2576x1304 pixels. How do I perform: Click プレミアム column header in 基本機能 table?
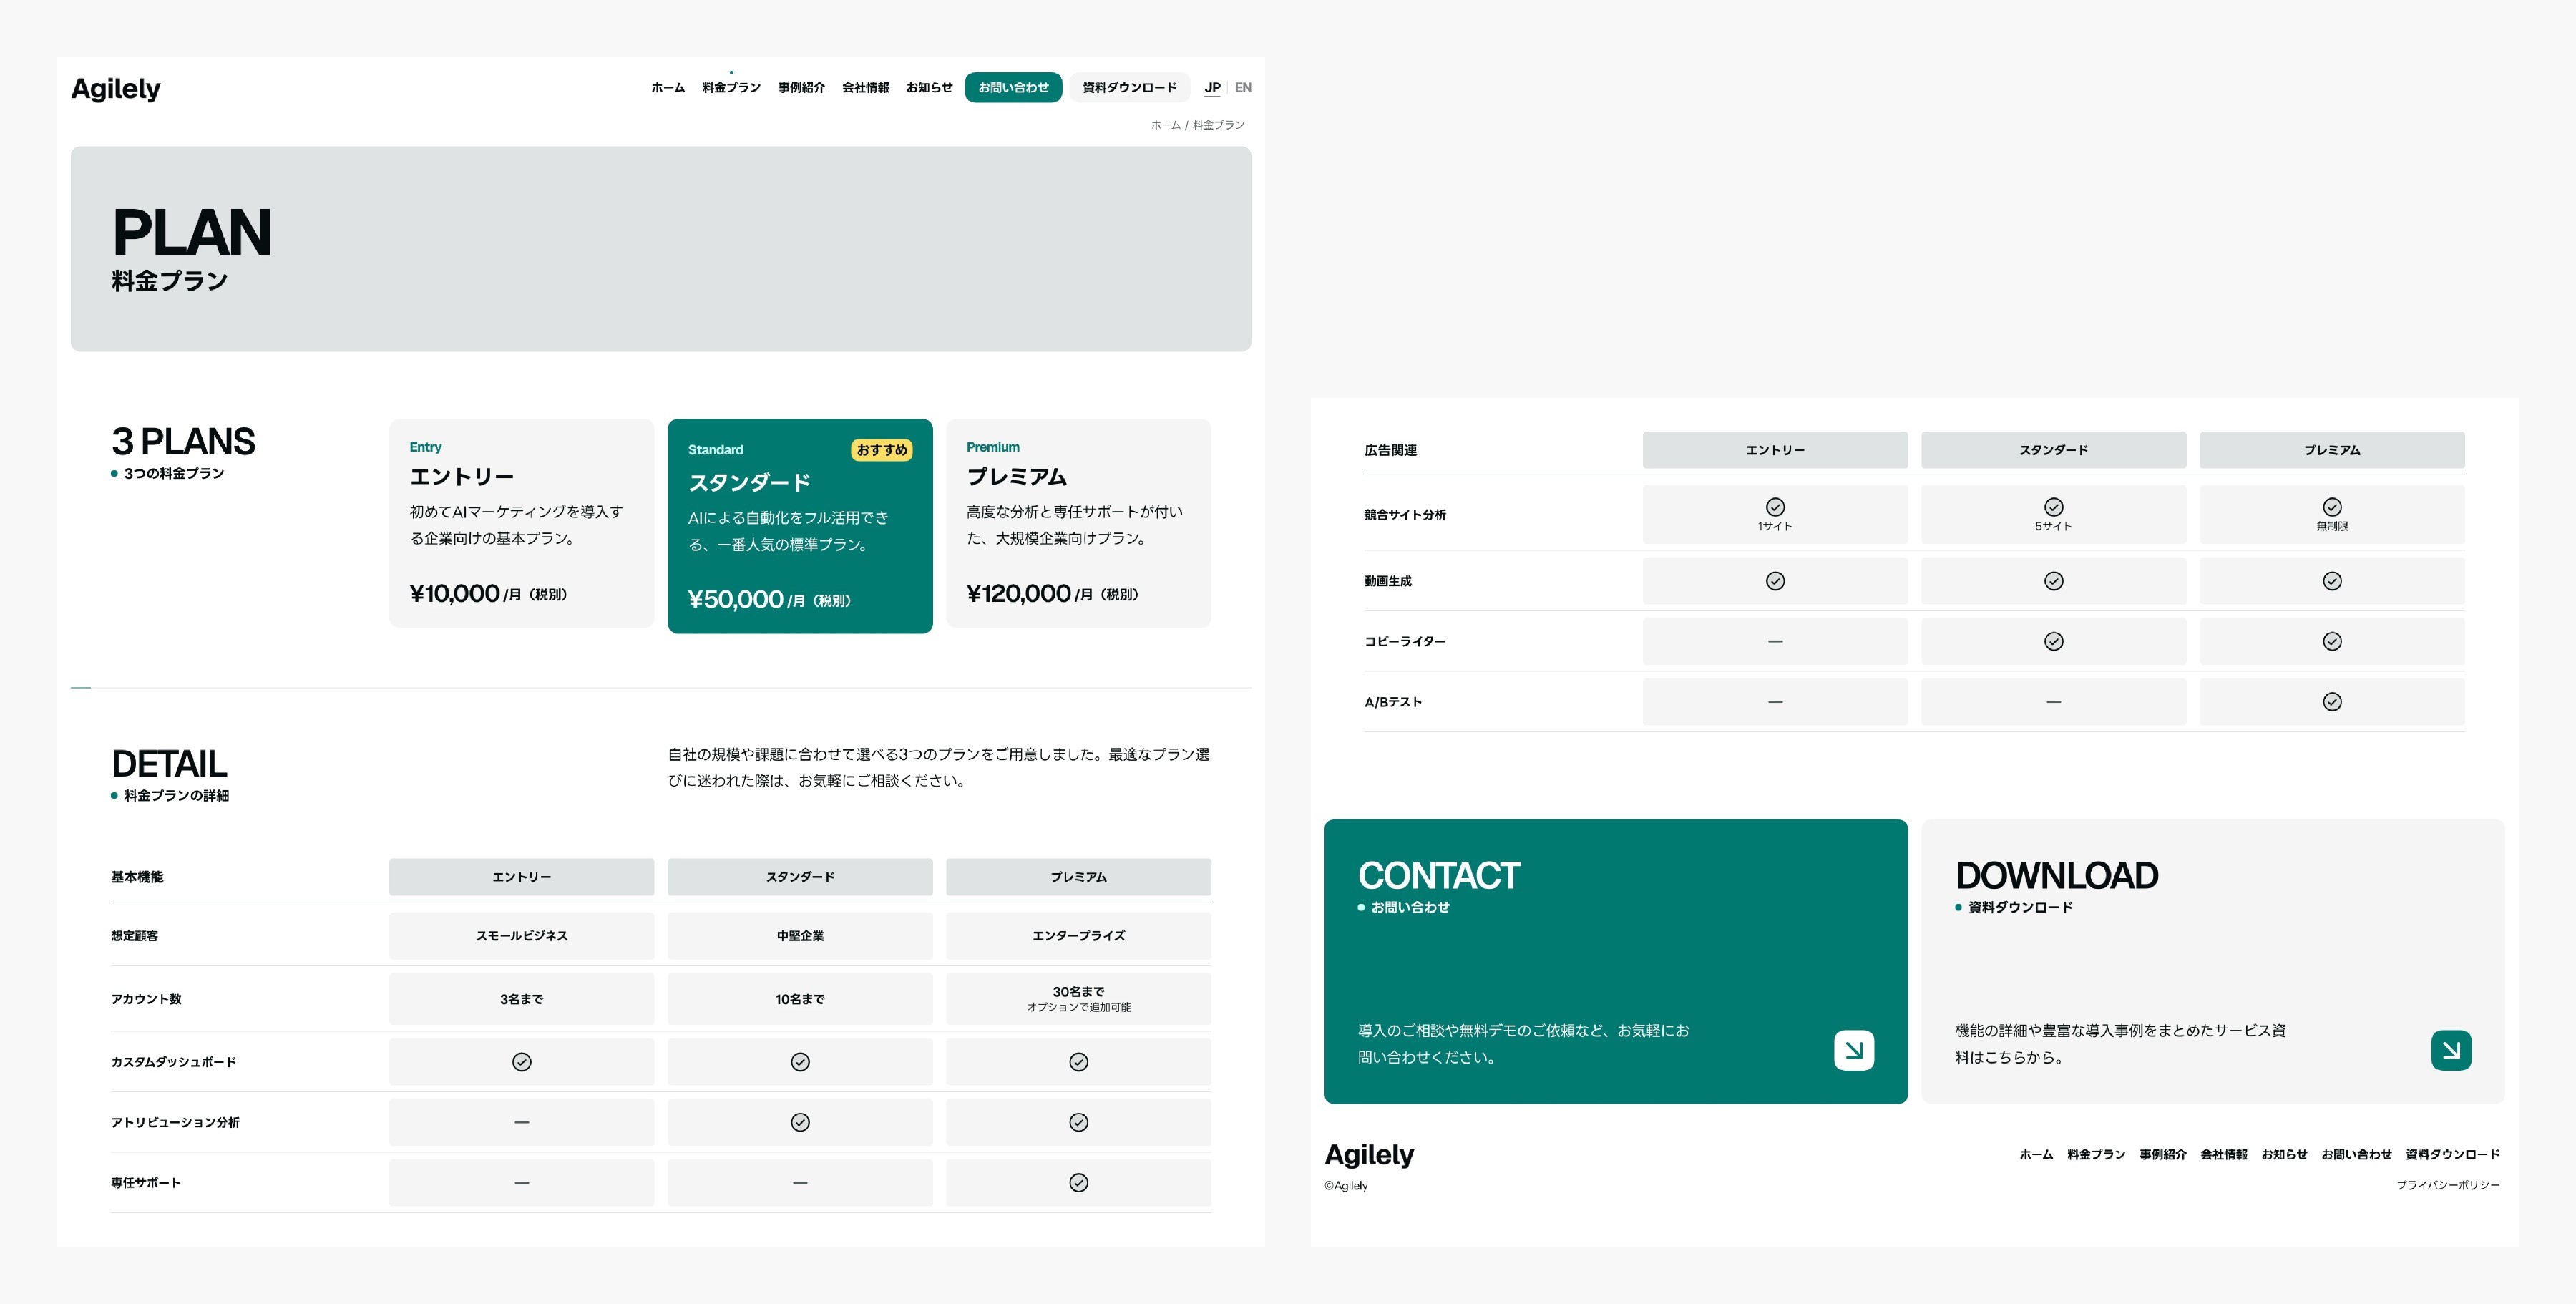(x=1078, y=877)
